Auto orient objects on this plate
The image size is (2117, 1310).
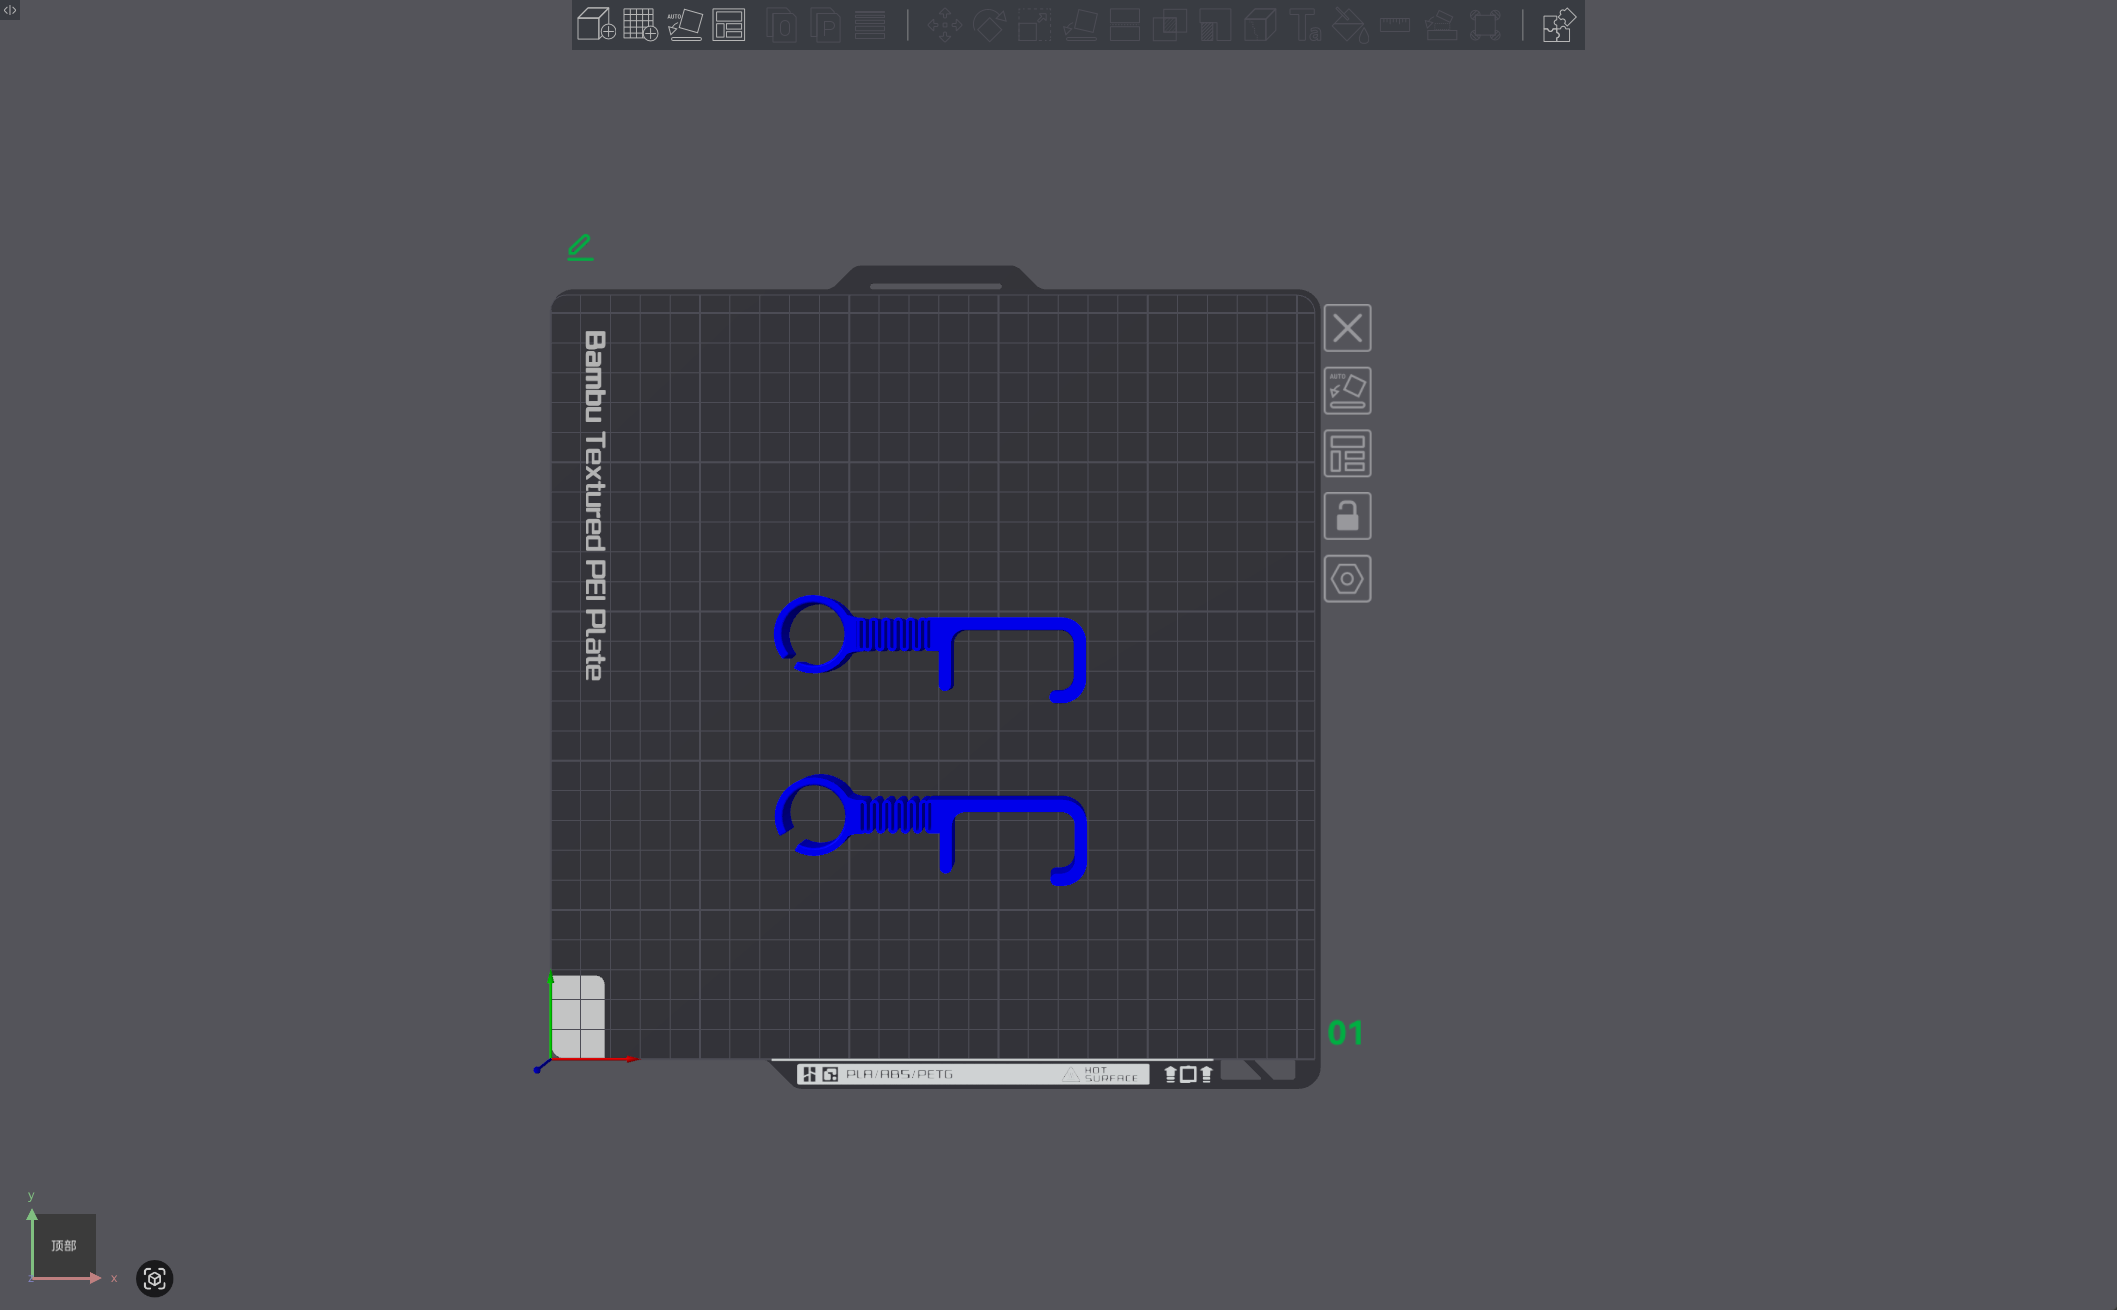click(x=1347, y=391)
